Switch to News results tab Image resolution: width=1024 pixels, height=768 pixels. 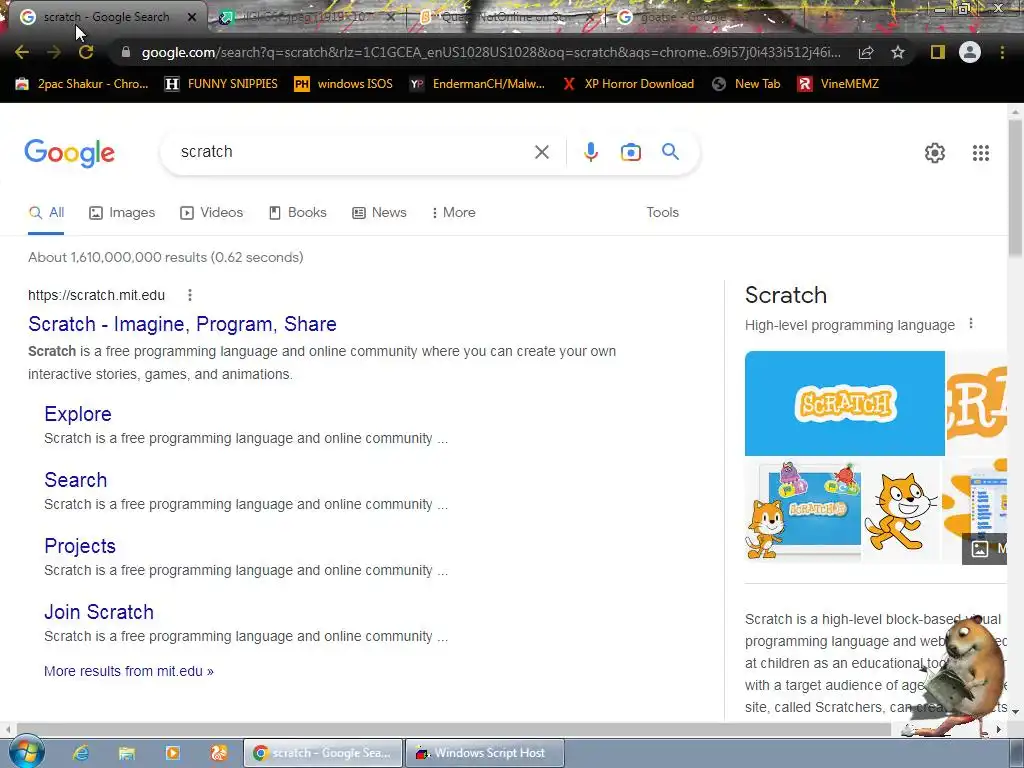[x=379, y=213]
